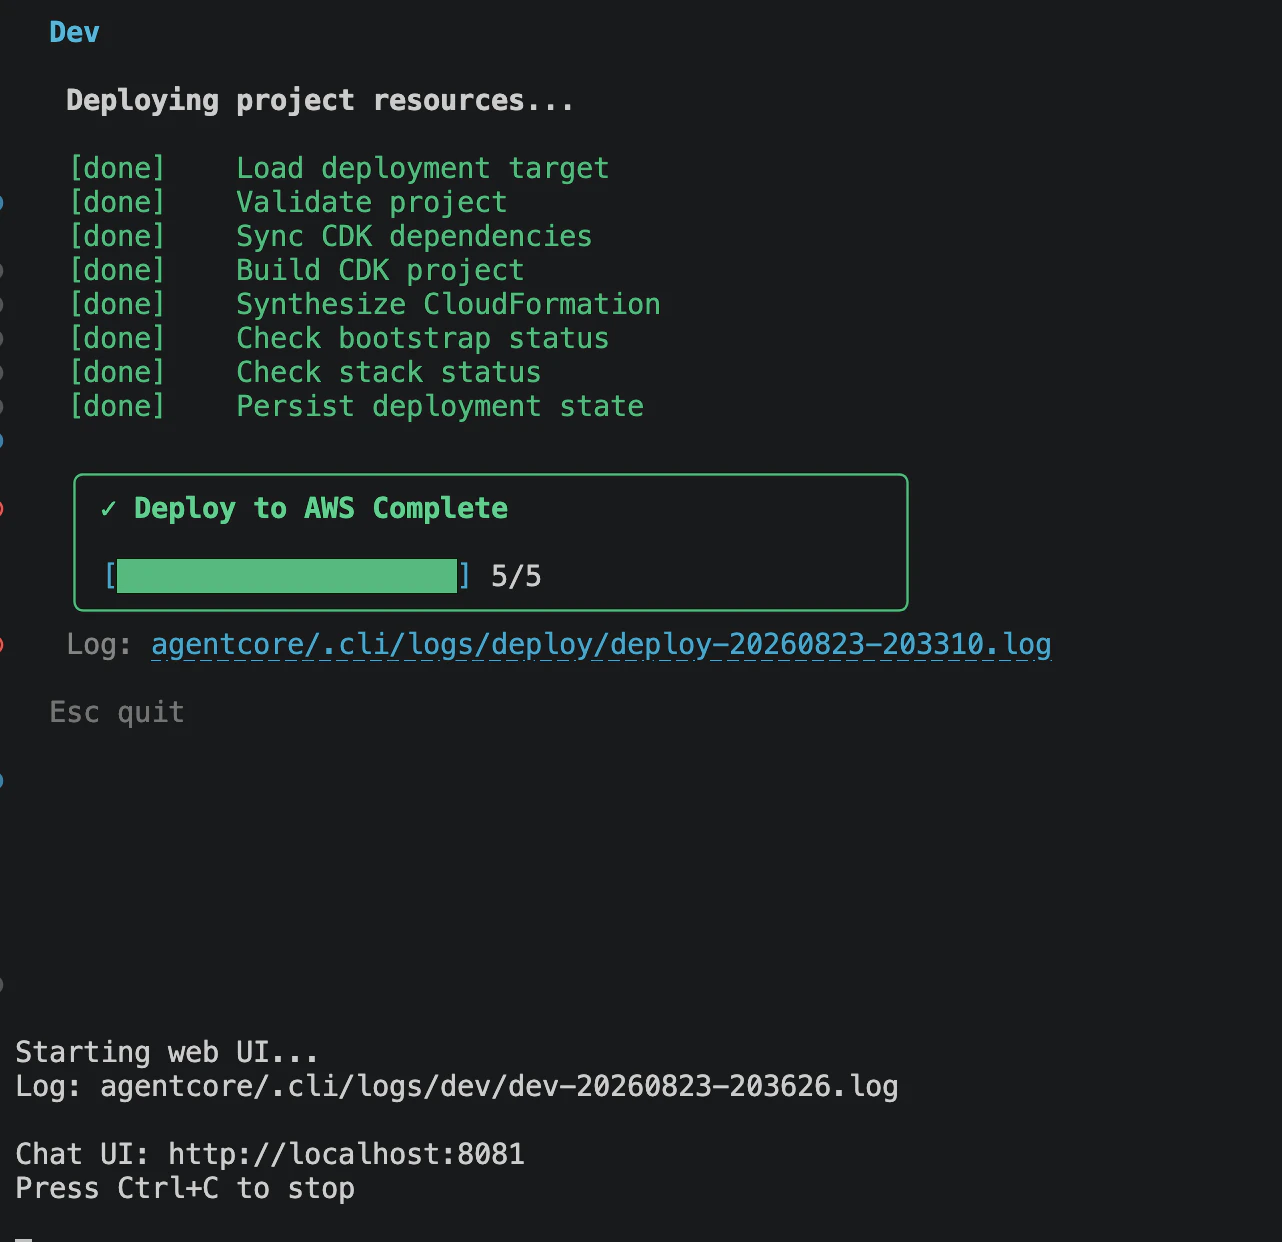This screenshot has width=1282, height=1242.
Task: Click the 5/5 progress counter
Action: tap(516, 576)
